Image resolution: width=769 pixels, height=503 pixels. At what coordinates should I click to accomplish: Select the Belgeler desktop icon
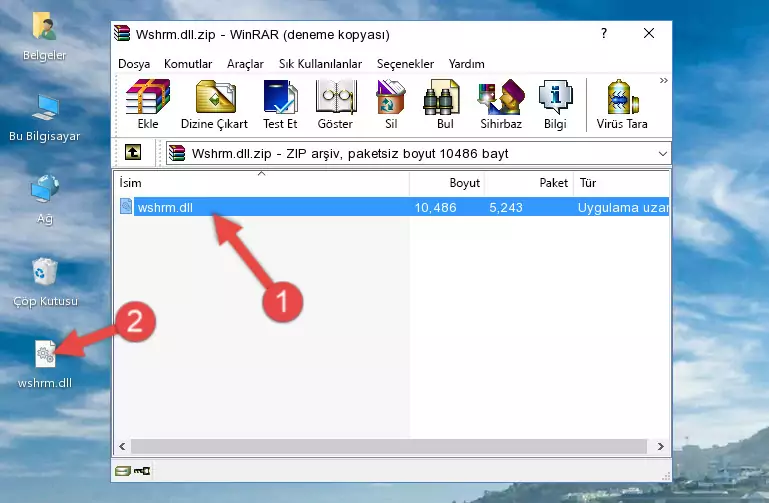pyautogui.click(x=45, y=37)
